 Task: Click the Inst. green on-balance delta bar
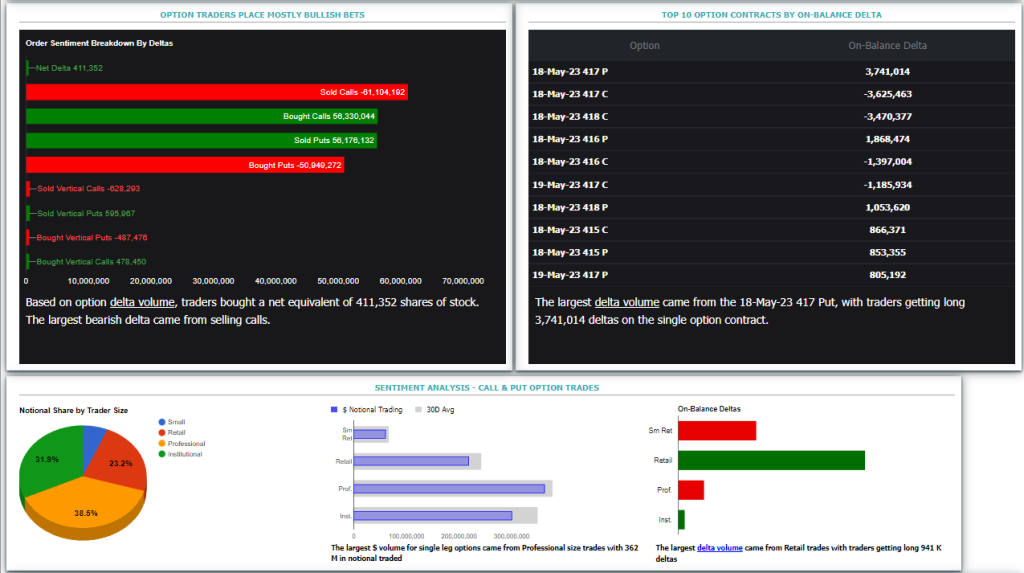682,520
